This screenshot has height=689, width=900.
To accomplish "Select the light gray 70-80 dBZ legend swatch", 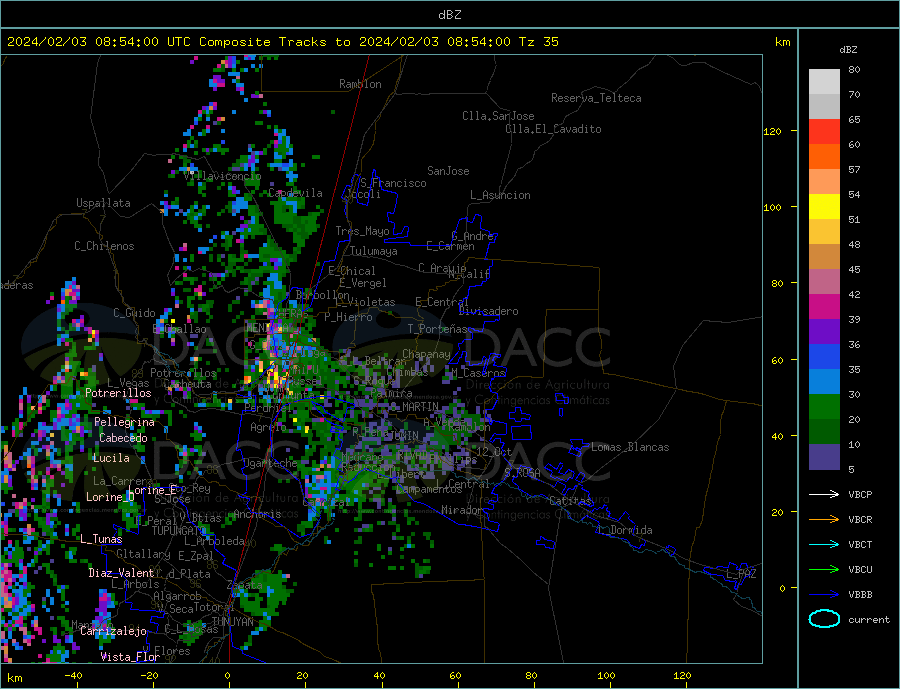I will click(824, 82).
